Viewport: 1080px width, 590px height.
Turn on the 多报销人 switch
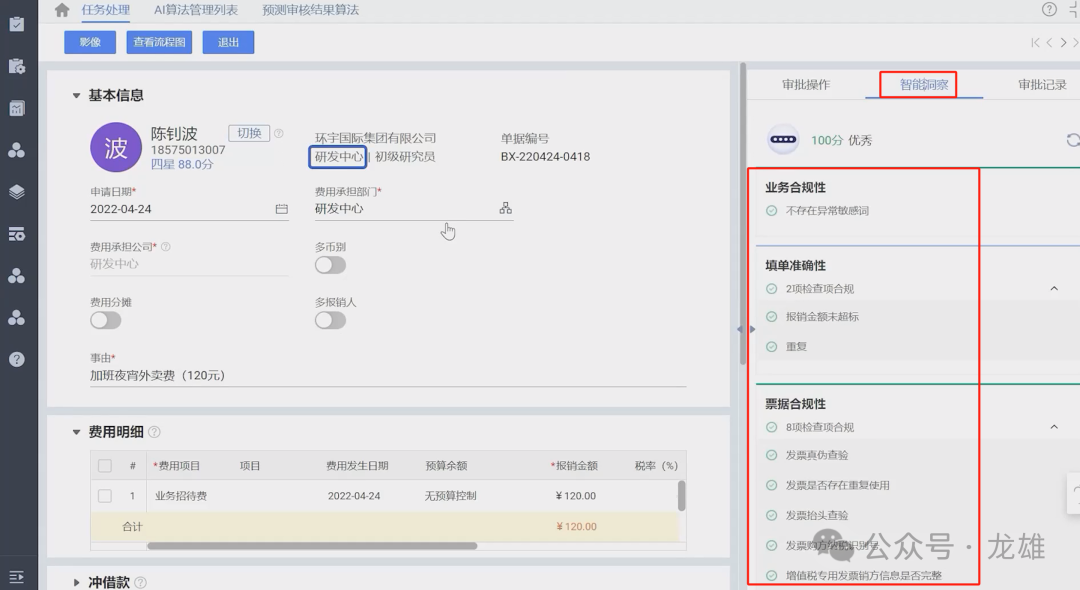point(330,320)
